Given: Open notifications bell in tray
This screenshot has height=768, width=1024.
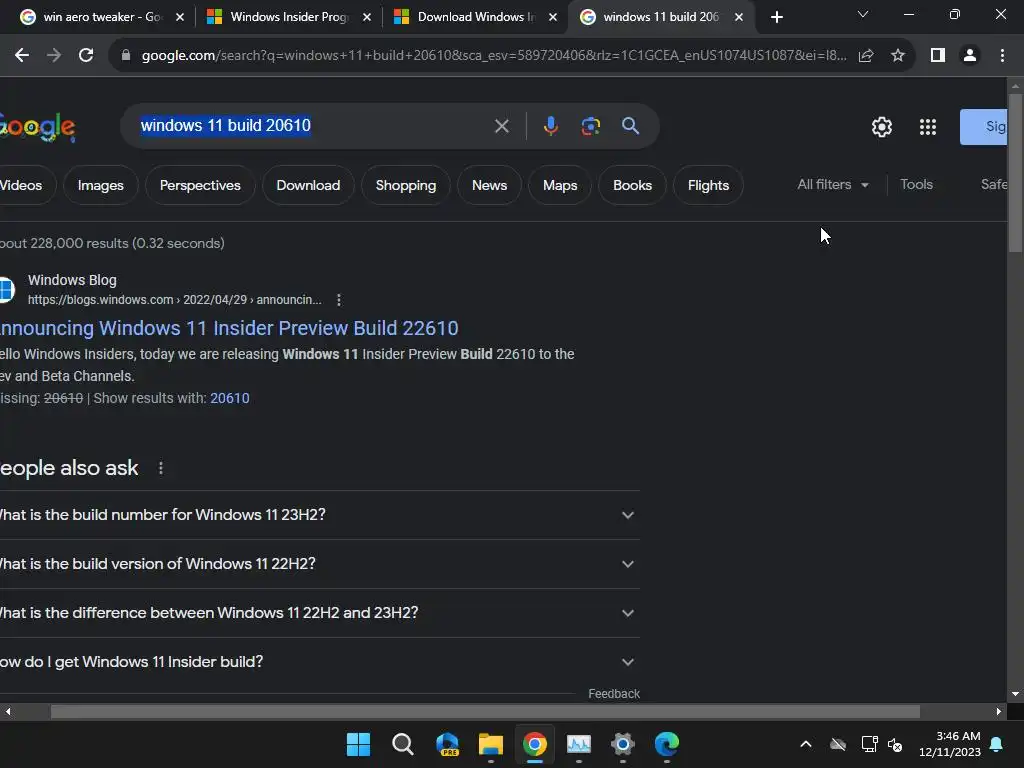Looking at the screenshot, I should (x=997, y=744).
